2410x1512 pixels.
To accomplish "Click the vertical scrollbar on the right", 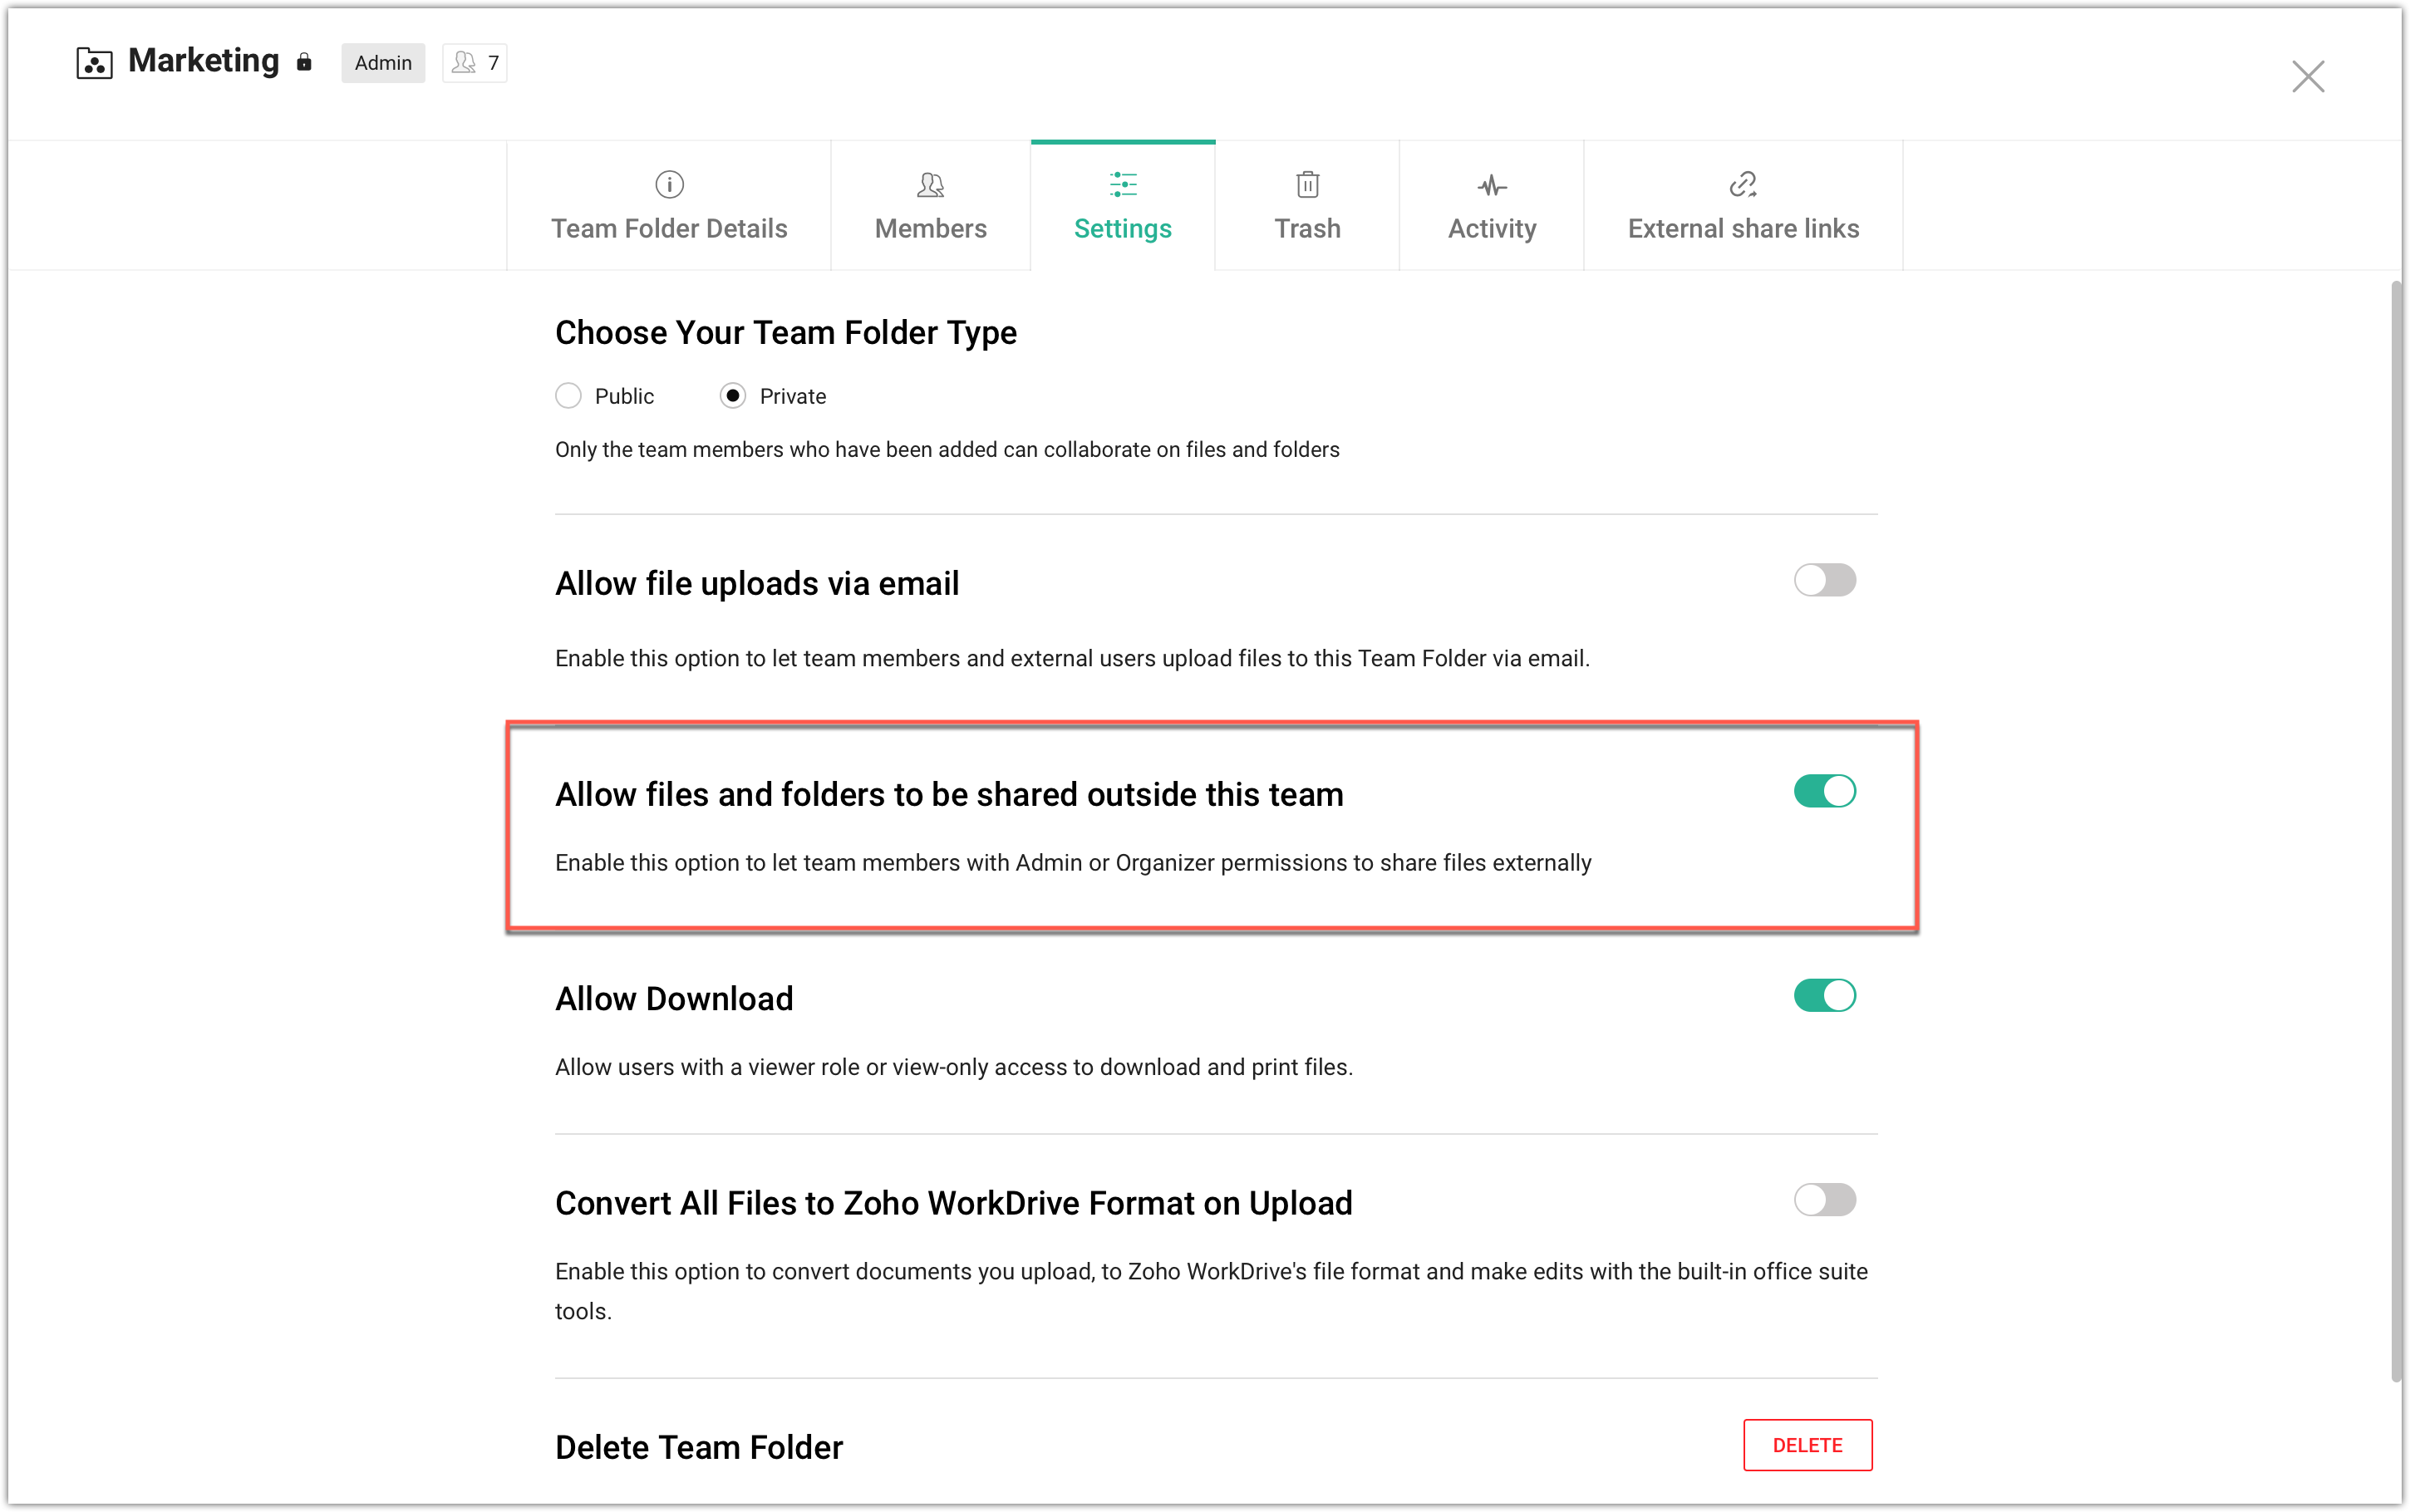I will [x=2396, y=830].
